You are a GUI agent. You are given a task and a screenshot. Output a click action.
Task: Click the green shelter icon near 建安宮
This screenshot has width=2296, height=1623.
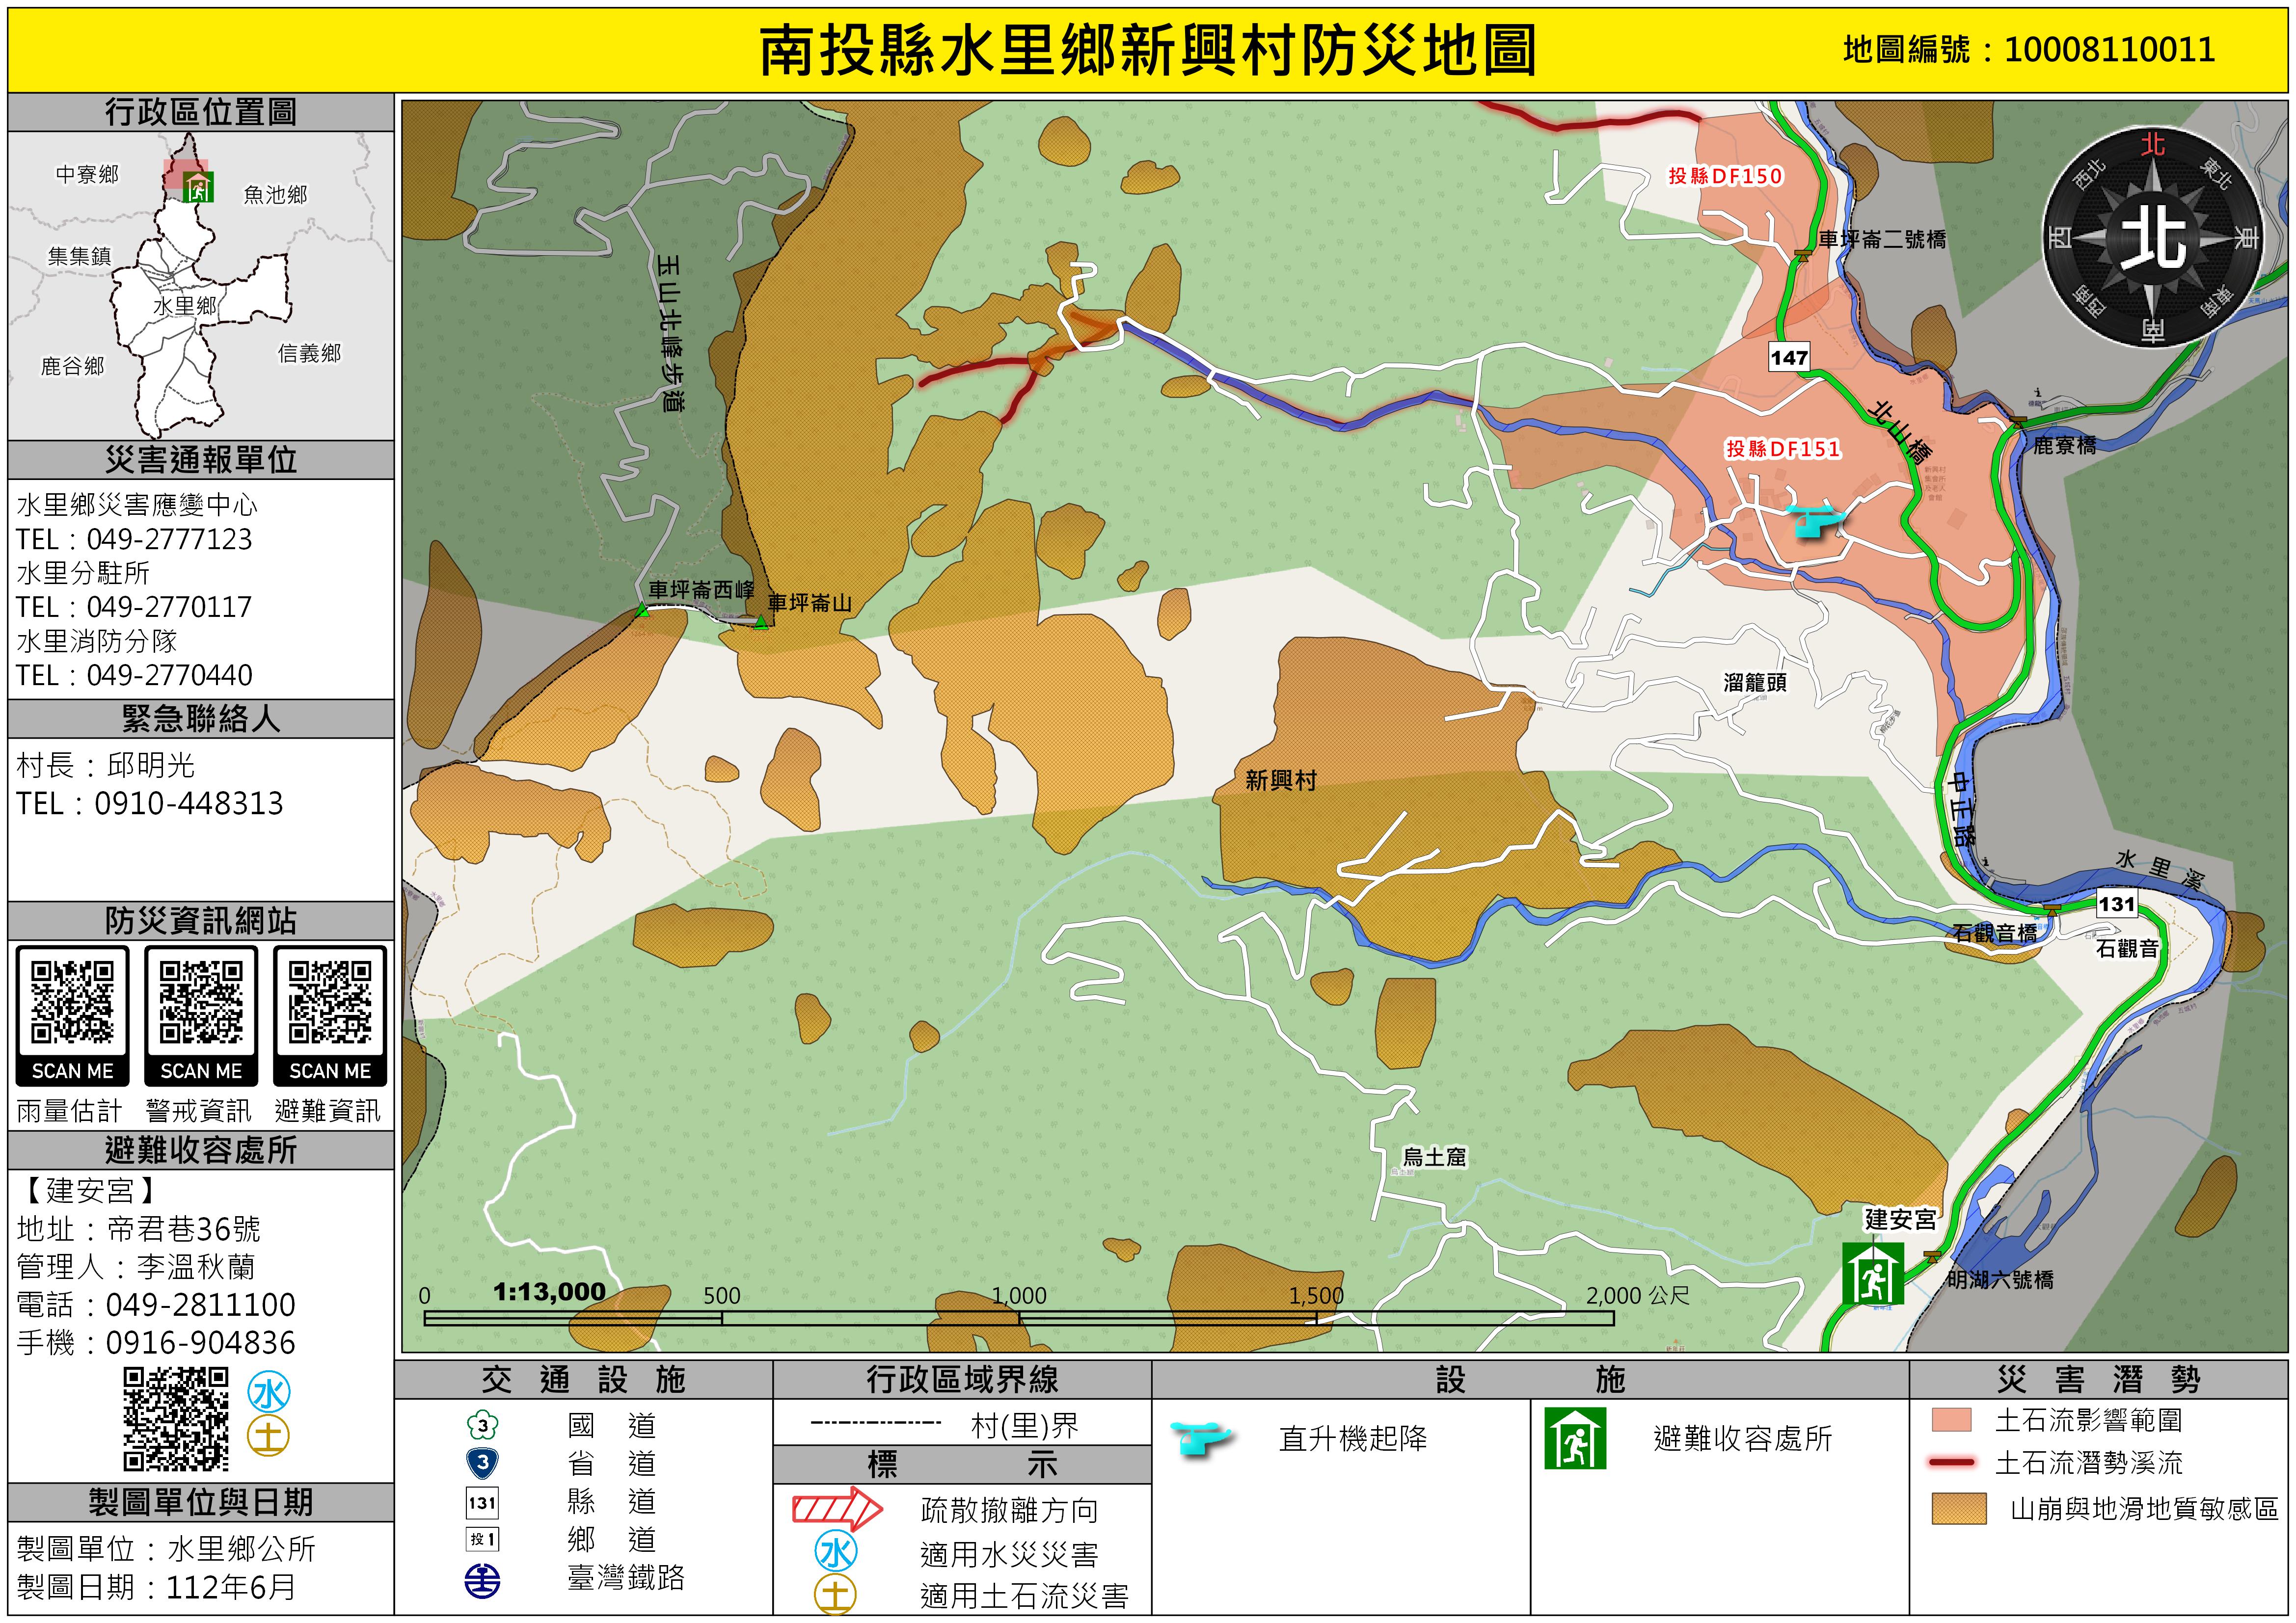click(1872, 1273)
